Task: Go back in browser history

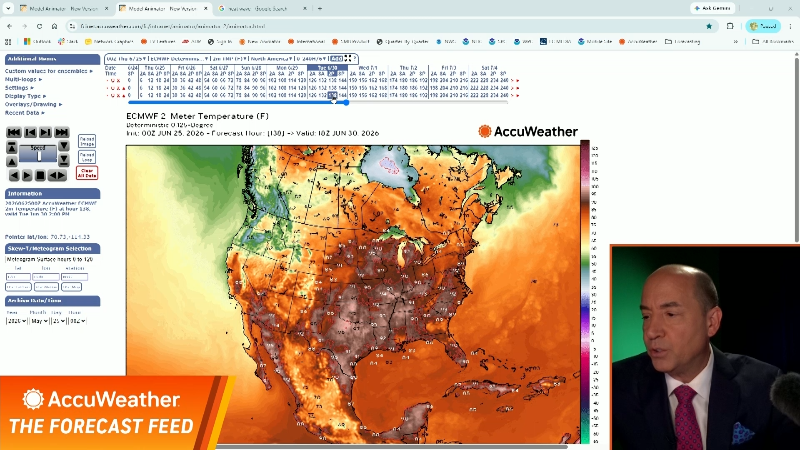Action: (x=10, y=26)
